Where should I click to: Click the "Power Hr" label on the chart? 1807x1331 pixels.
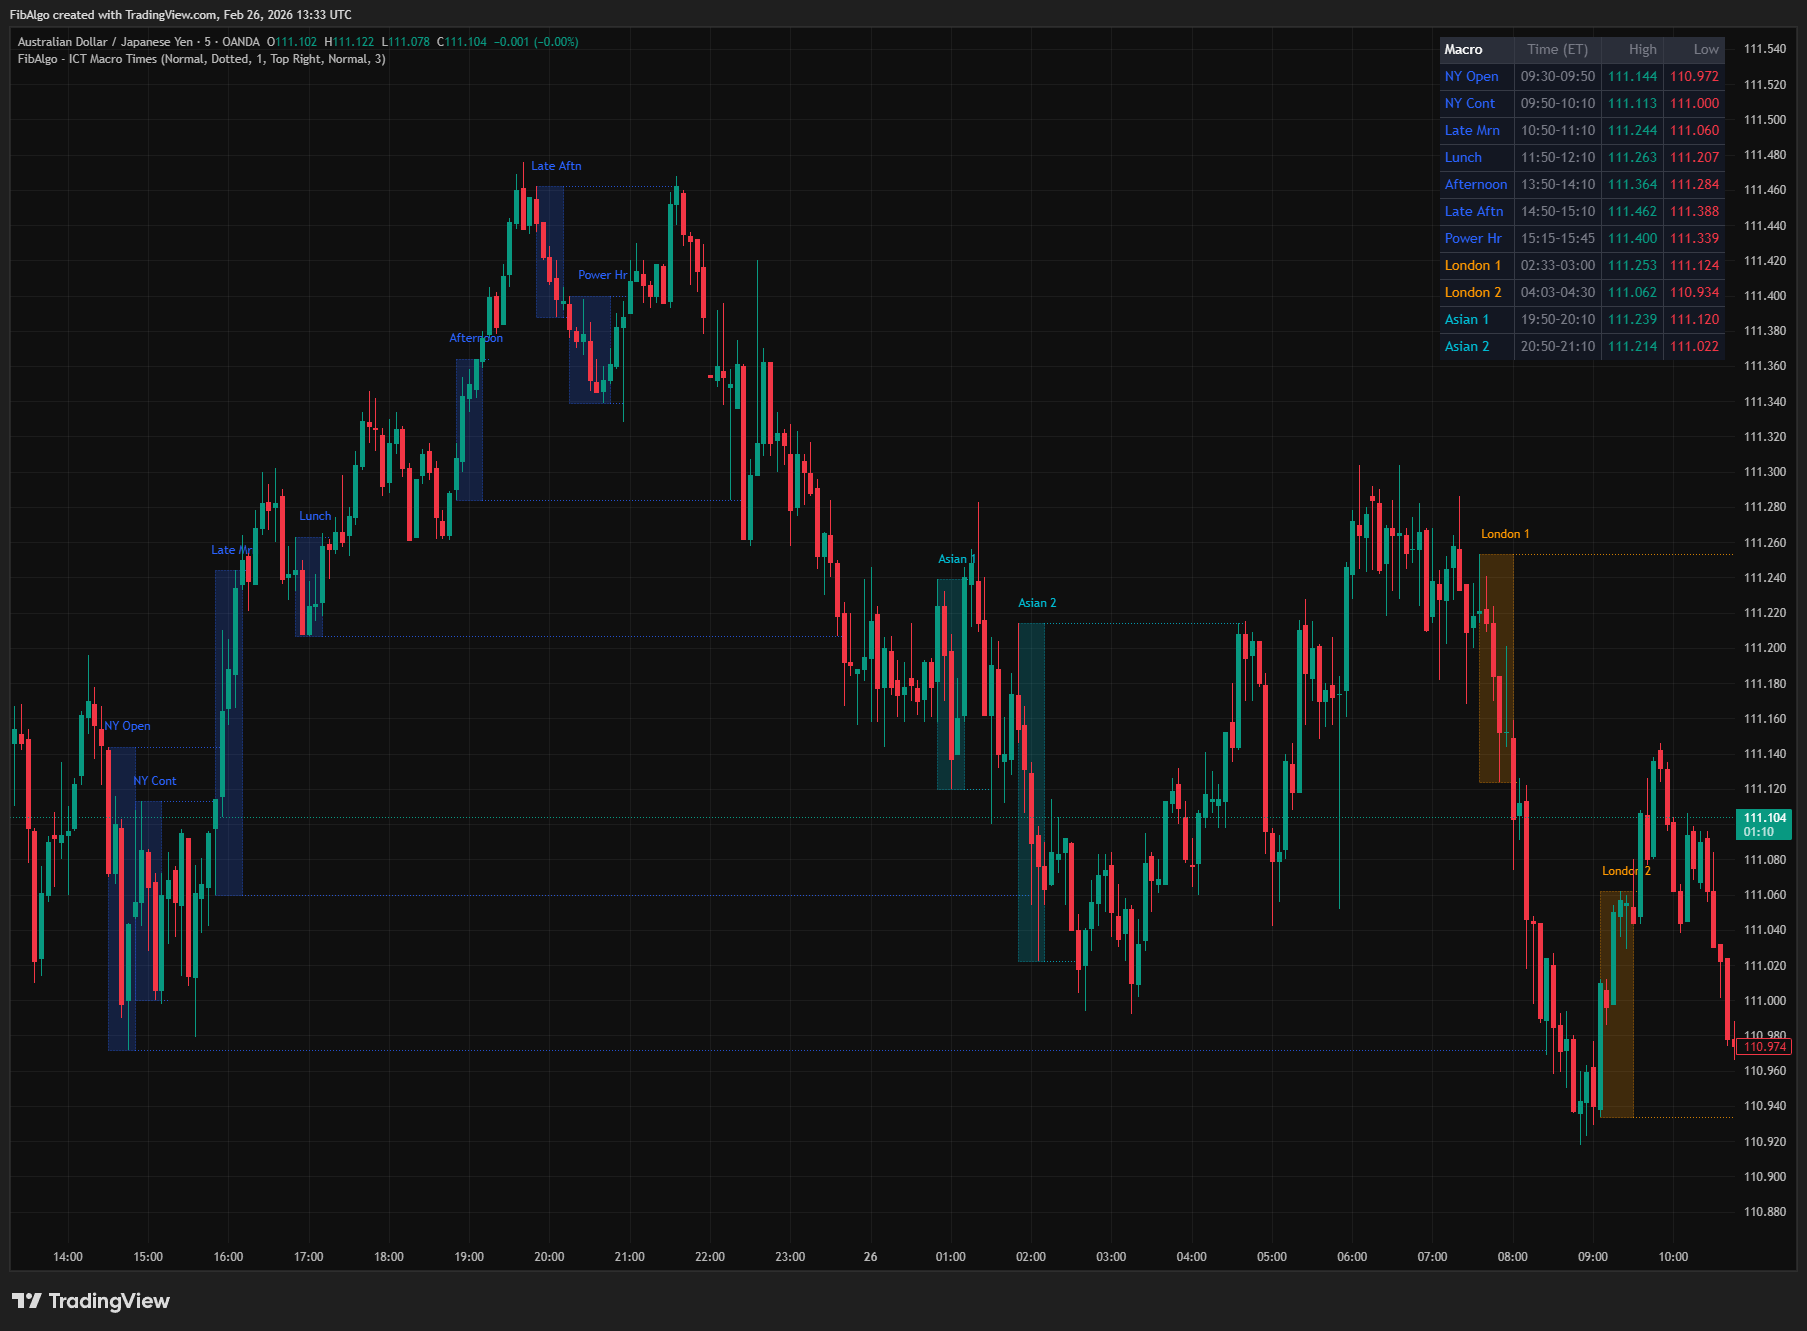pos(602,274)
